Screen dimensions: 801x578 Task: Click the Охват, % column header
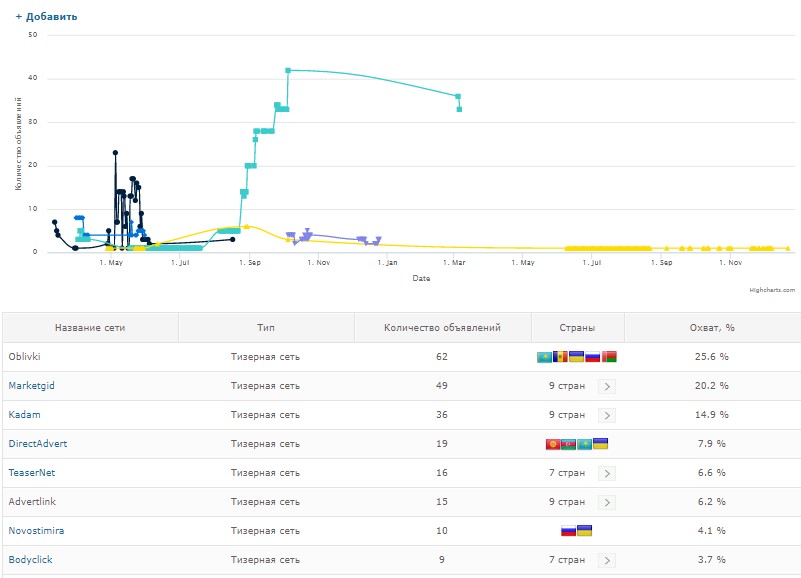click(x=712, y=328)
